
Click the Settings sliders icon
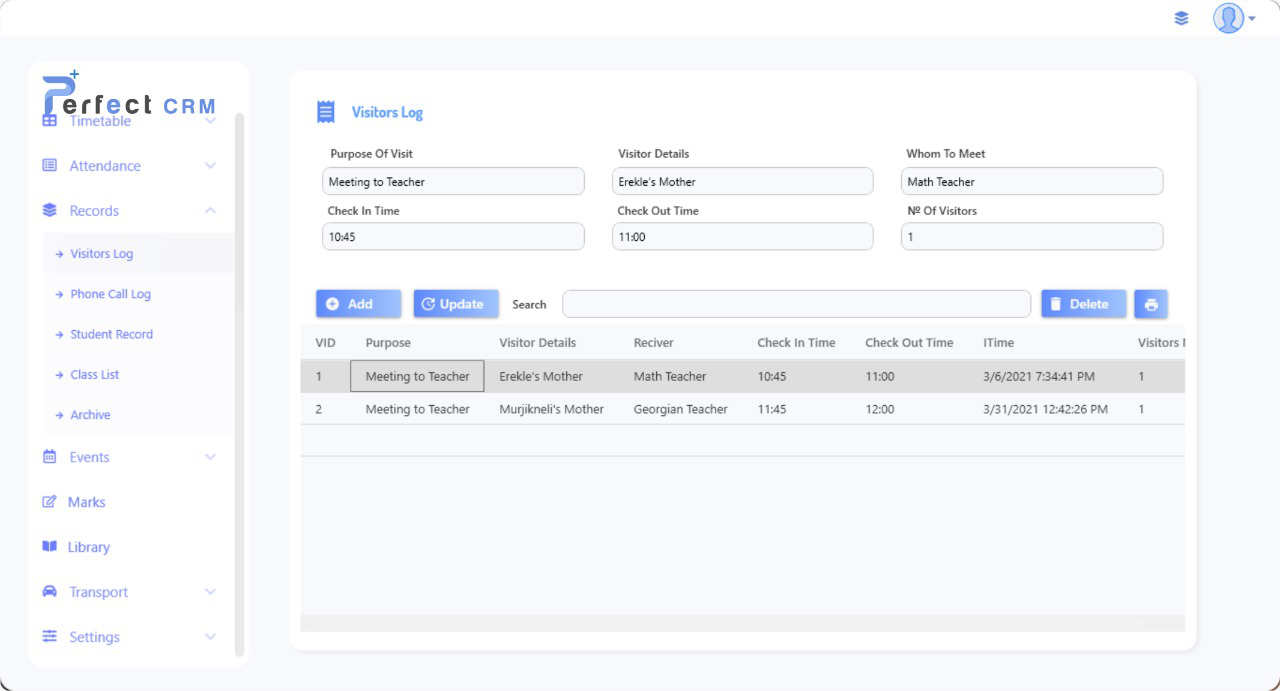pos(49,636)
